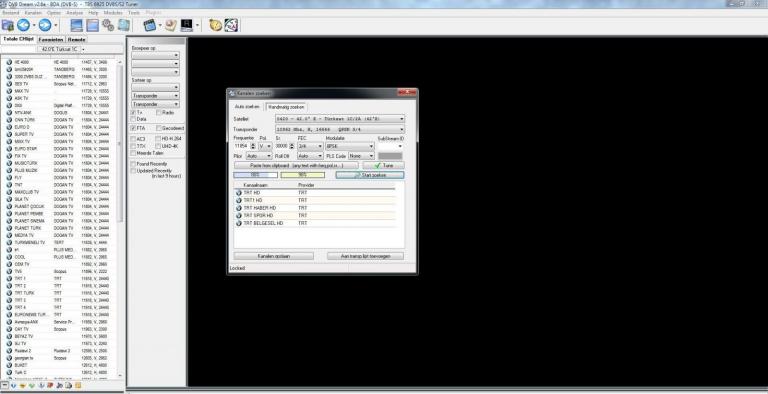Click the Frequentie input field
Screen dimensions: 768x394
point(241,146)
